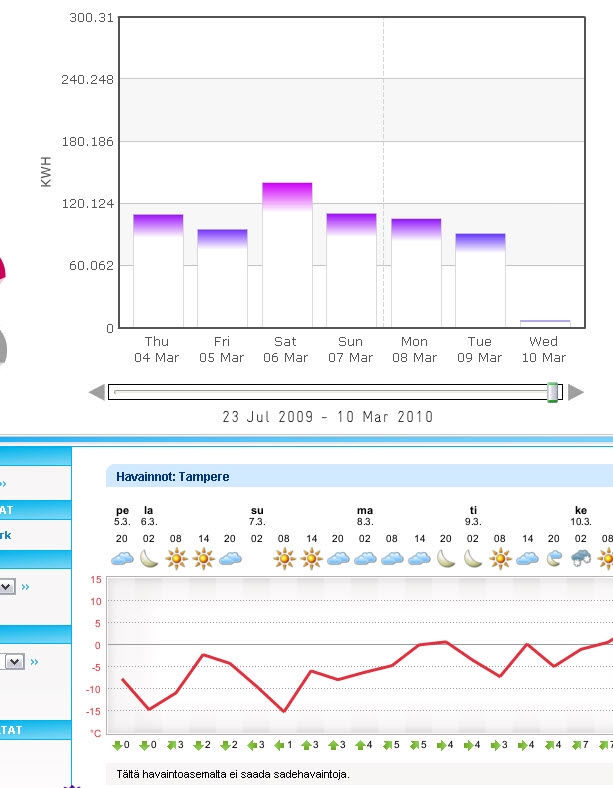Click the green handle on the date range slider
Viewport: 613px width, 788px height.
(553, 392)
